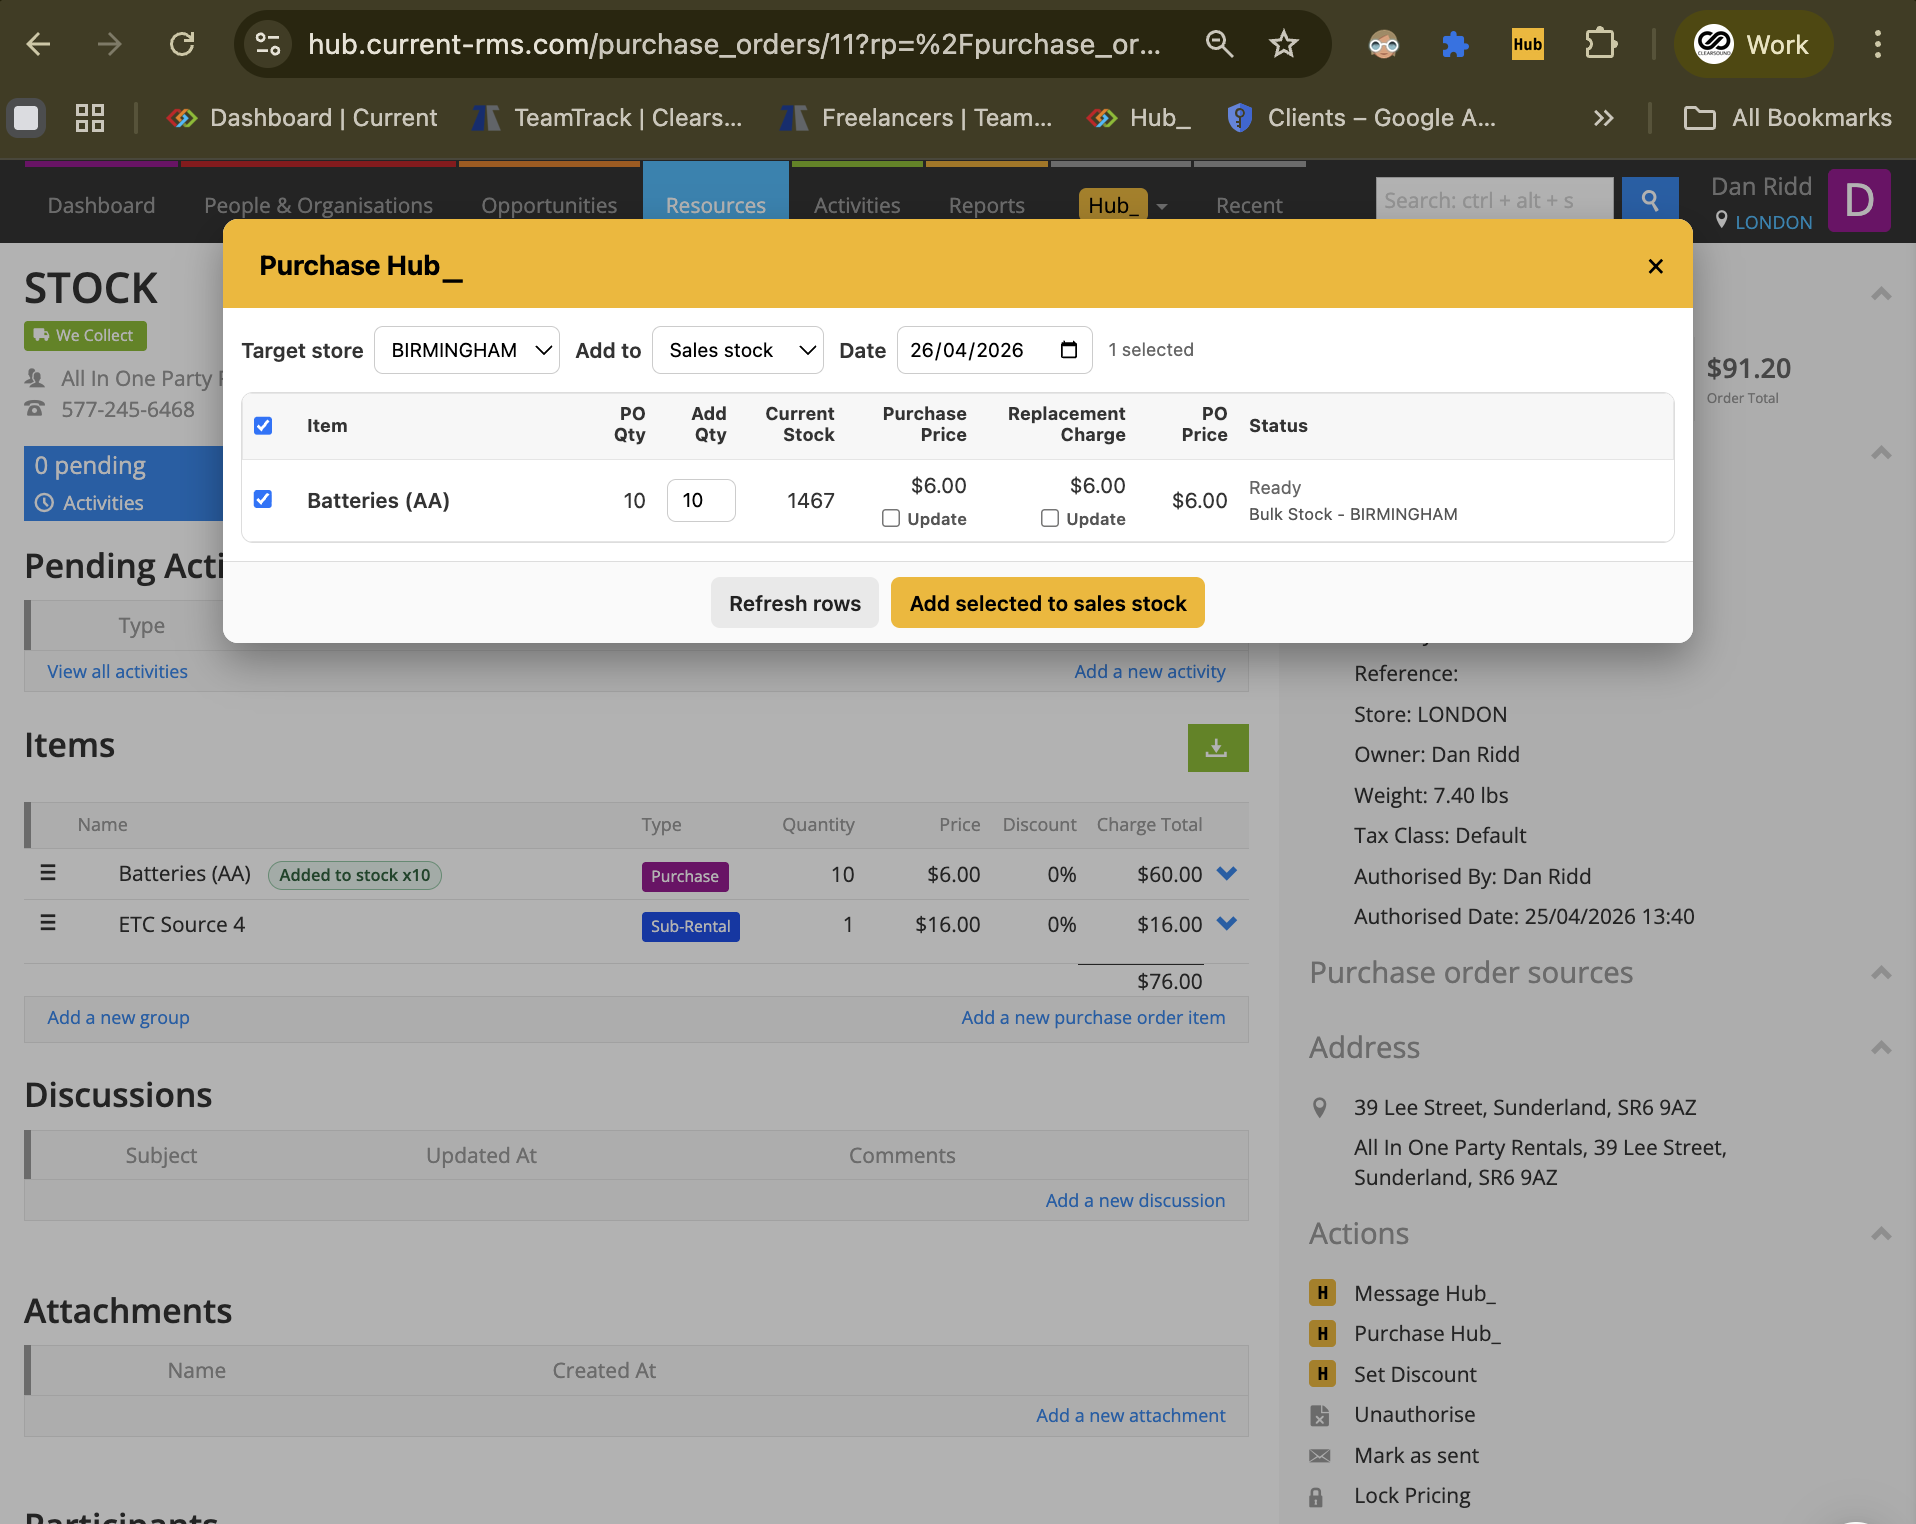Screen dimensions: 1916x1524
Task: Open the blue puzzle extension icon
Action: coord(1455,44)
